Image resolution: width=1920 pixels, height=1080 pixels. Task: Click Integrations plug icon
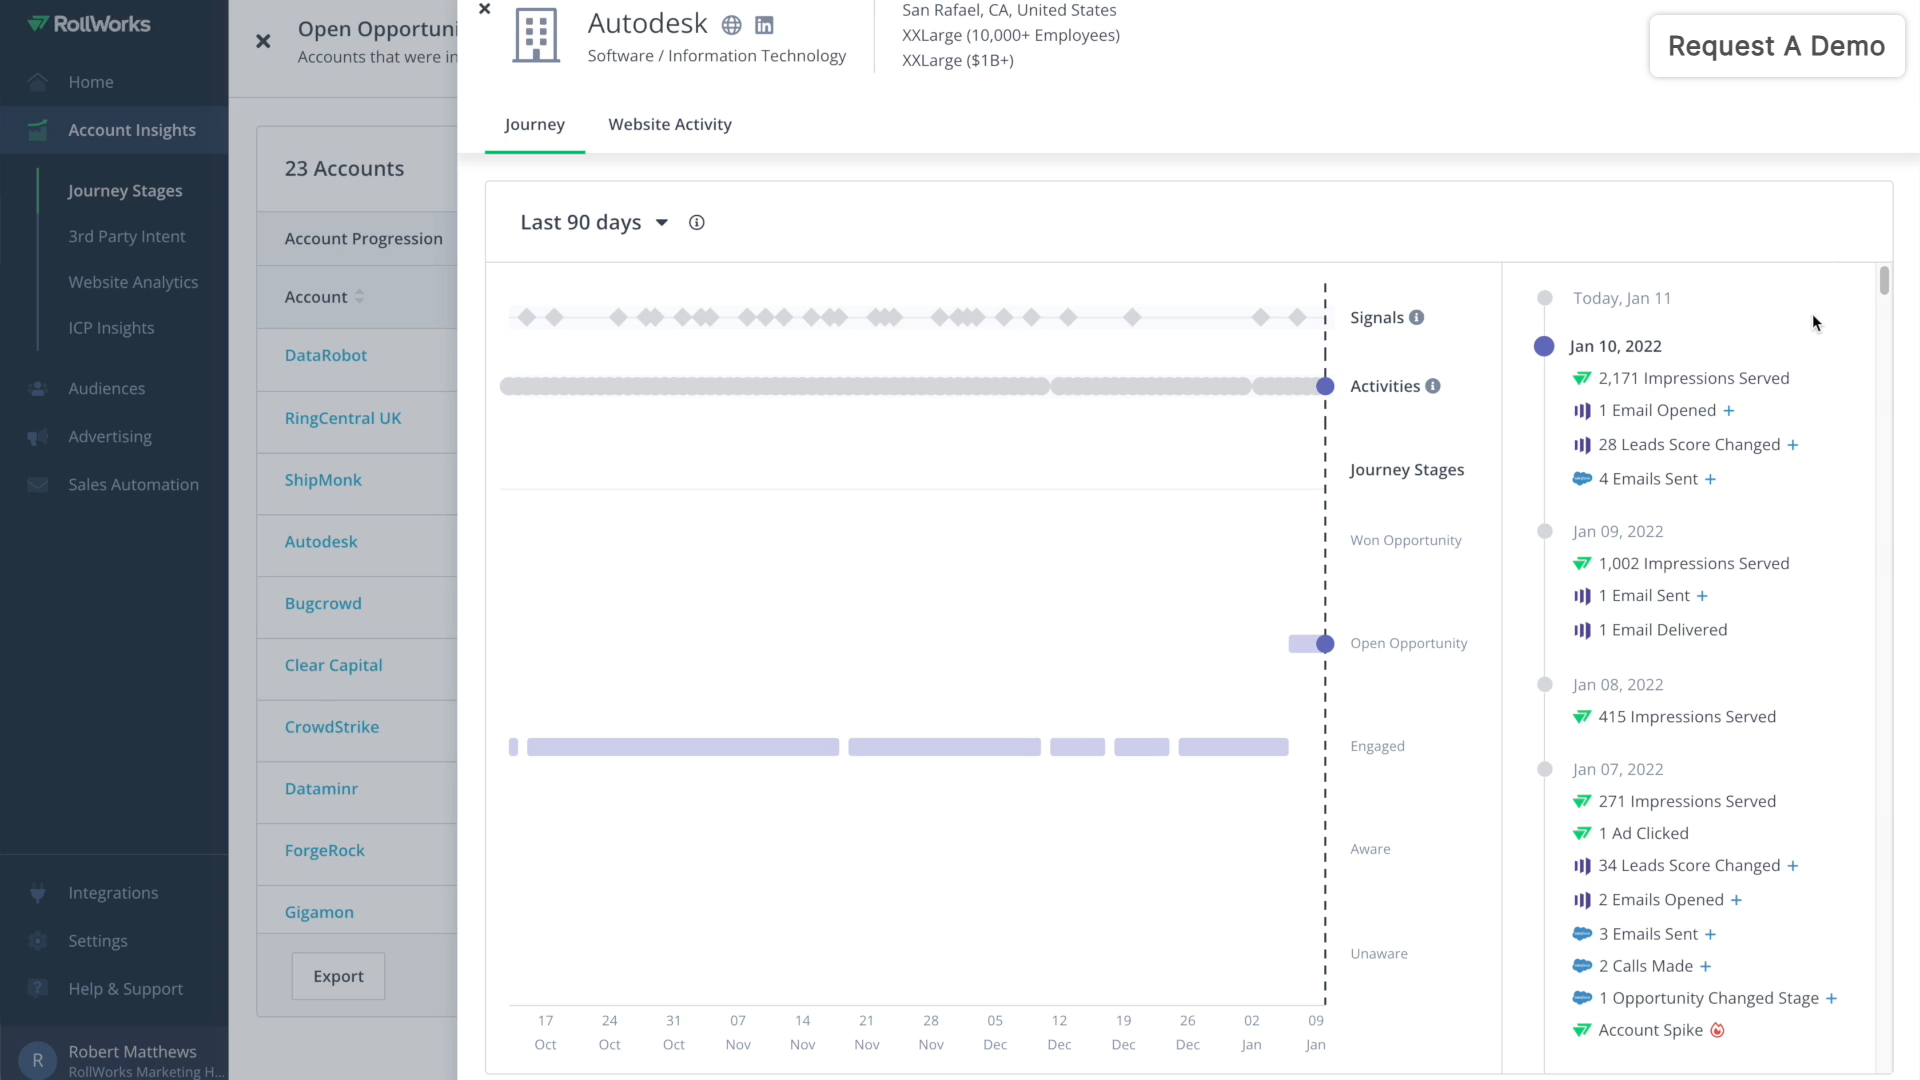[x=38, y=893]
